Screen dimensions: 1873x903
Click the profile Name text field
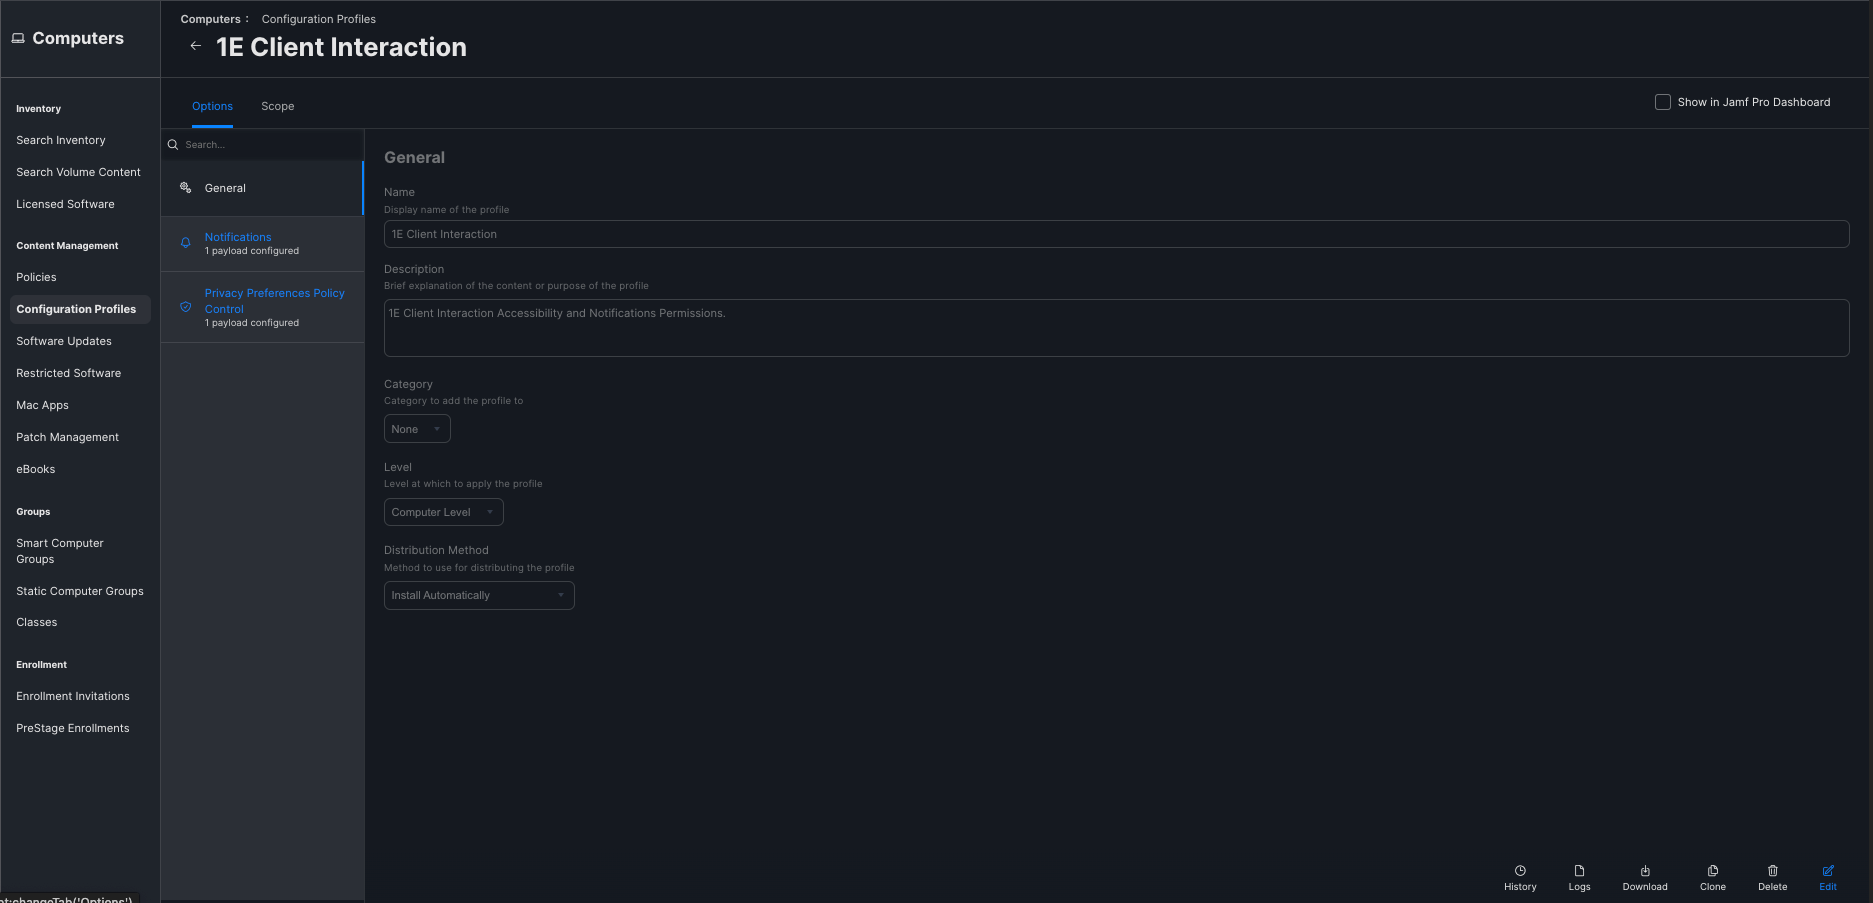(x=1115, y=234)
